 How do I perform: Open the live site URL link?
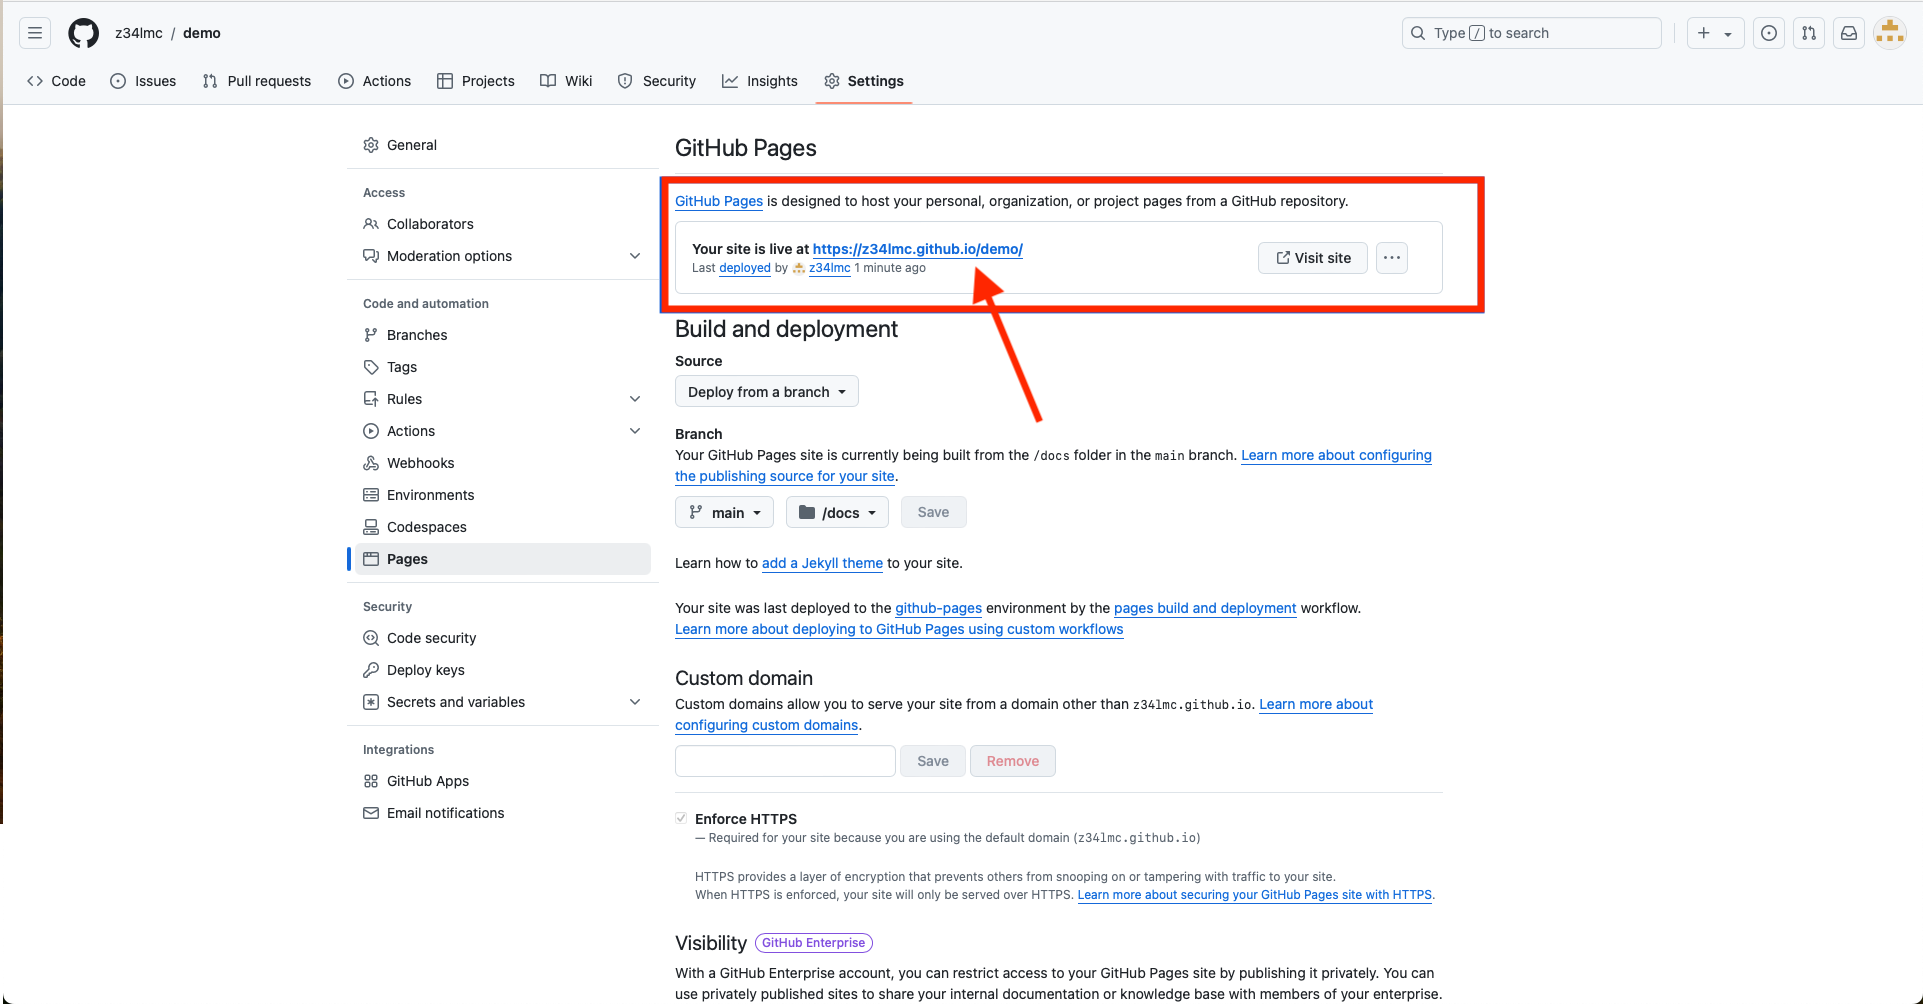click(917, 249)
